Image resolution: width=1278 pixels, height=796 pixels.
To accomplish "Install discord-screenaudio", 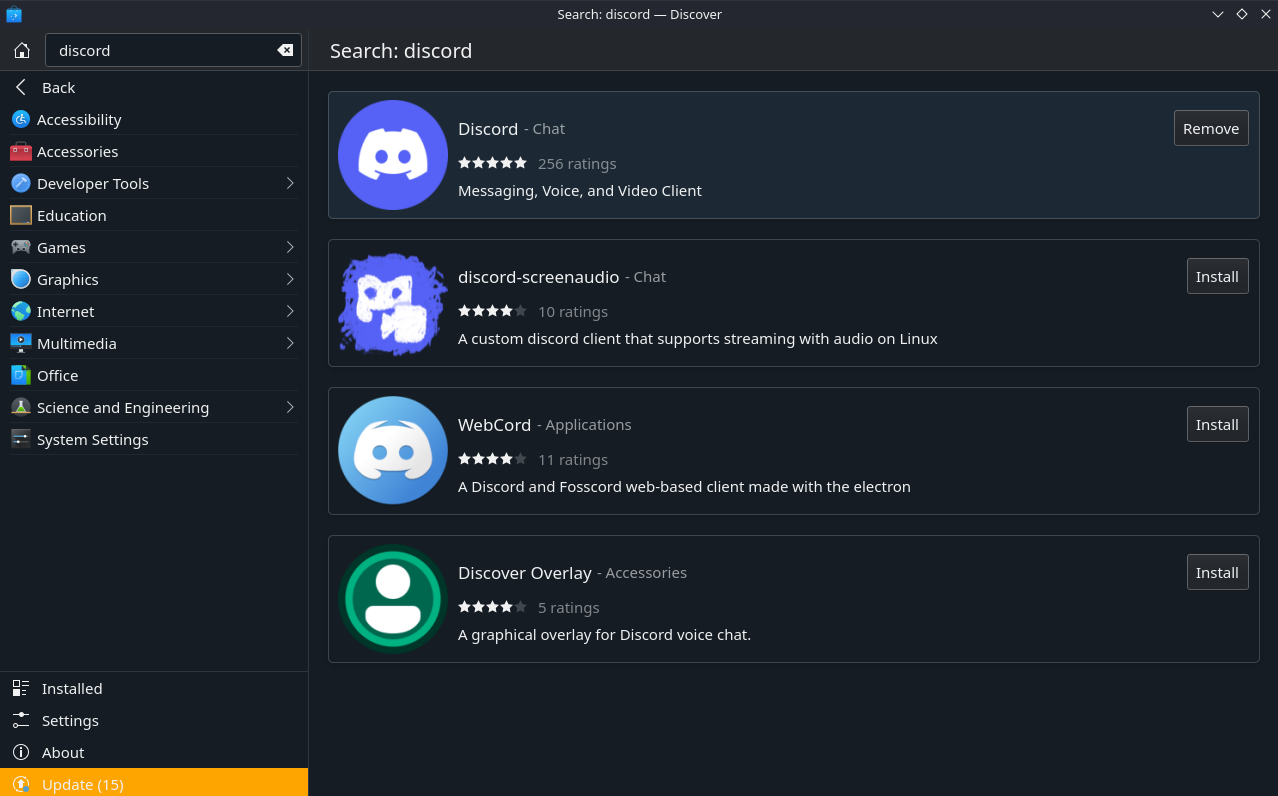I will pyautogui.click(x=1217, y=276).
